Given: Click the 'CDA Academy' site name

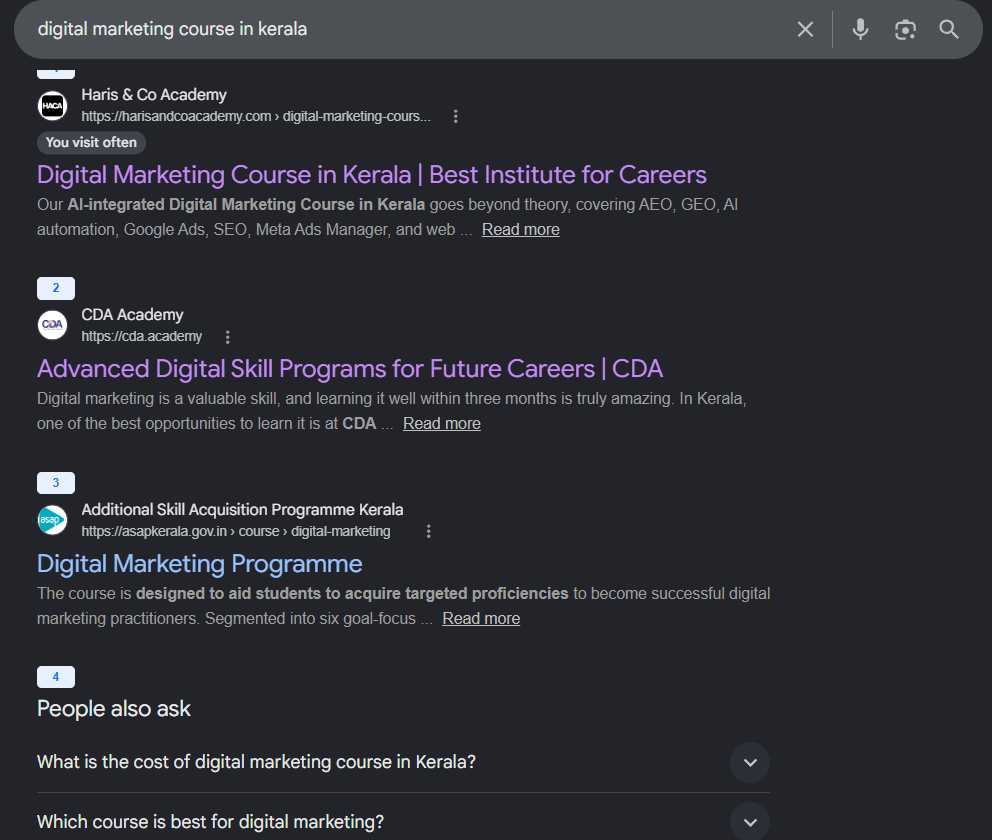Looking at the screenshot, I should tap(132, 315).
